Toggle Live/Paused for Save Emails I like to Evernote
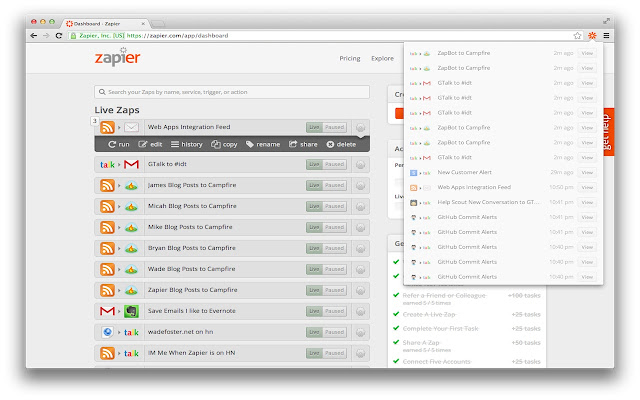Screen dimensions: 640x400 coord(327,311)
